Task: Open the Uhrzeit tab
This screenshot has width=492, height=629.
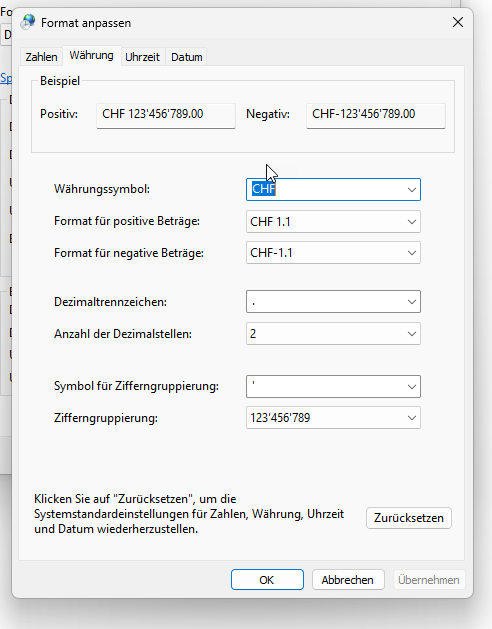Action: 142,57
